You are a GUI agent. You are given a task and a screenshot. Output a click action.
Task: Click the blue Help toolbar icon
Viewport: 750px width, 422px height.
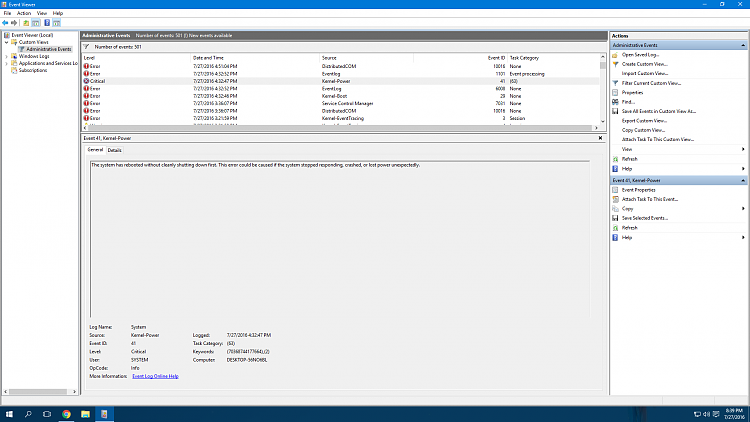coord(47,23)
